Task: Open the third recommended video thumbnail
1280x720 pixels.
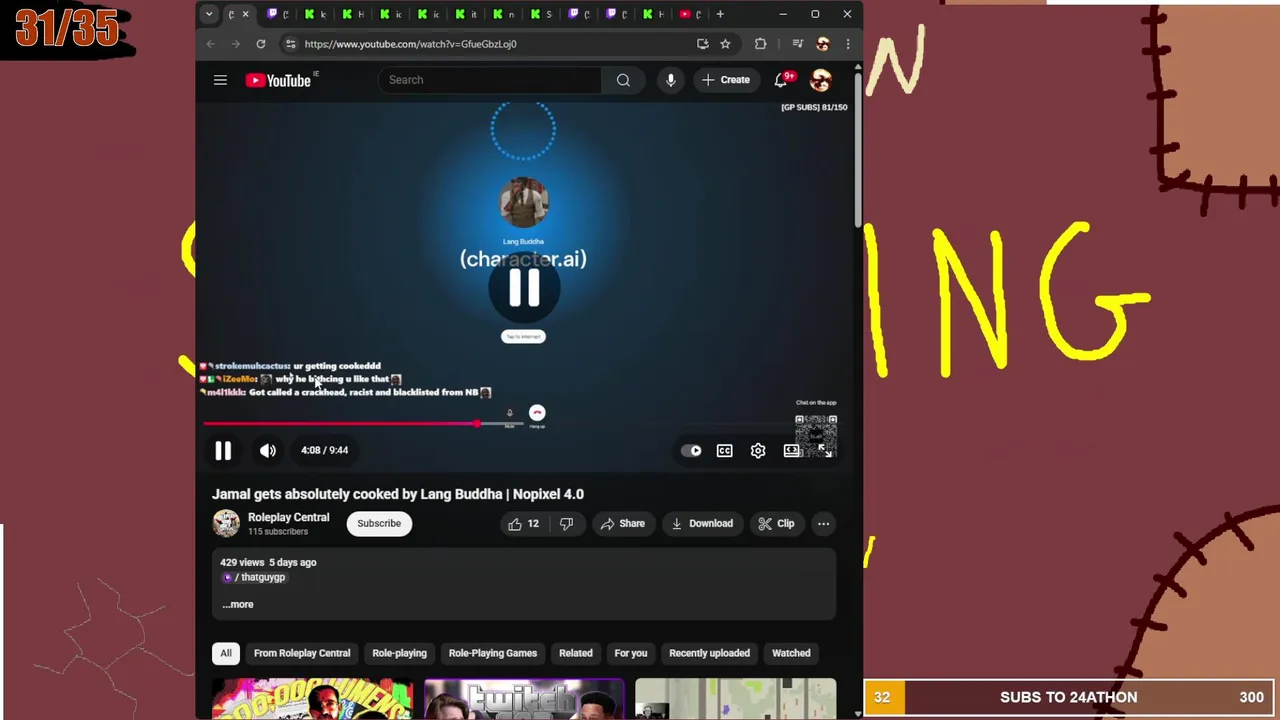Action: (736, 699)
